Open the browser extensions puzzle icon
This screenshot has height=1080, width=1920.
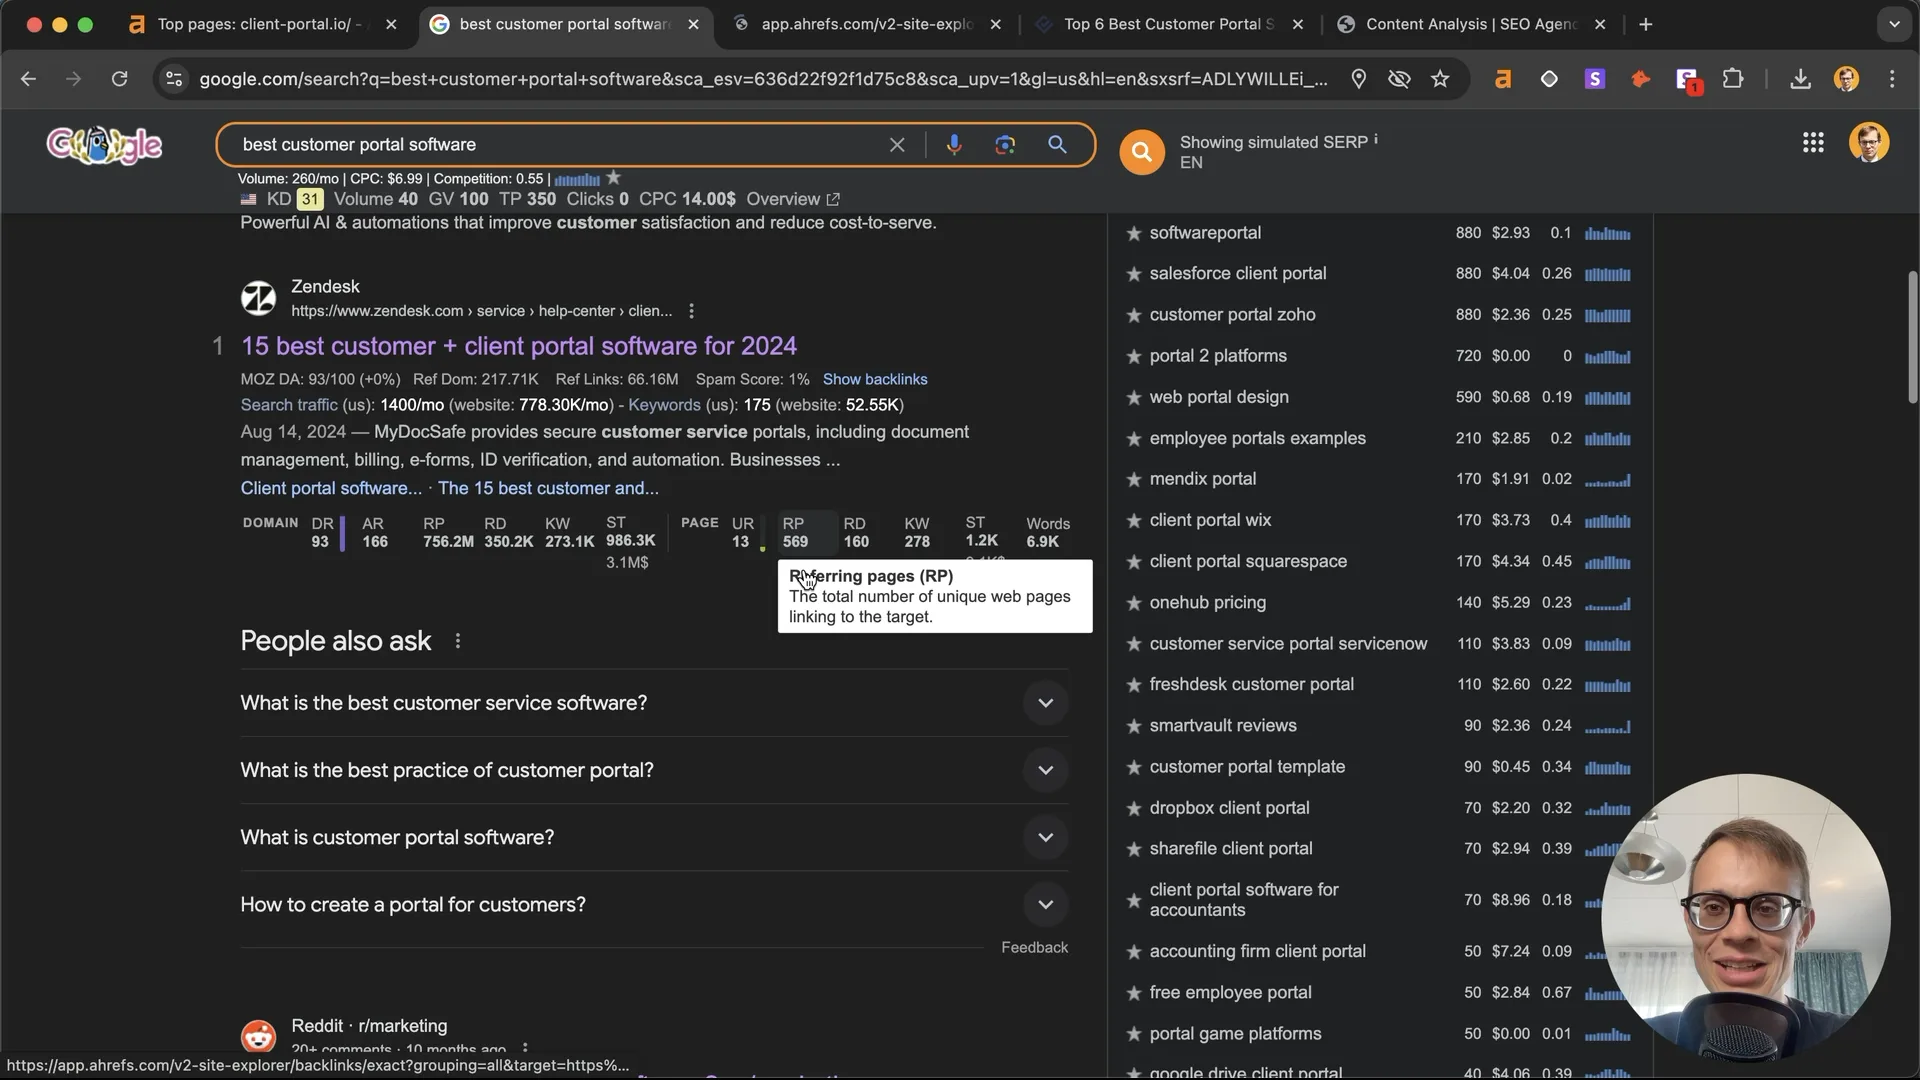click(1733, 79)
